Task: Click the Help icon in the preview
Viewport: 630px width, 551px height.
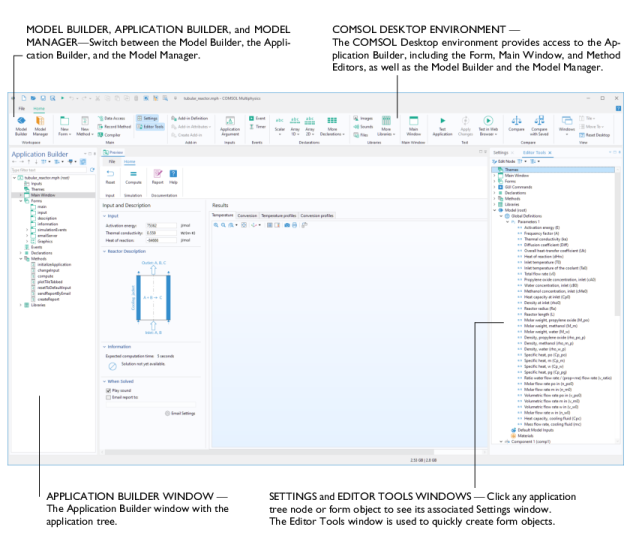Action: [x=173, y=176]
